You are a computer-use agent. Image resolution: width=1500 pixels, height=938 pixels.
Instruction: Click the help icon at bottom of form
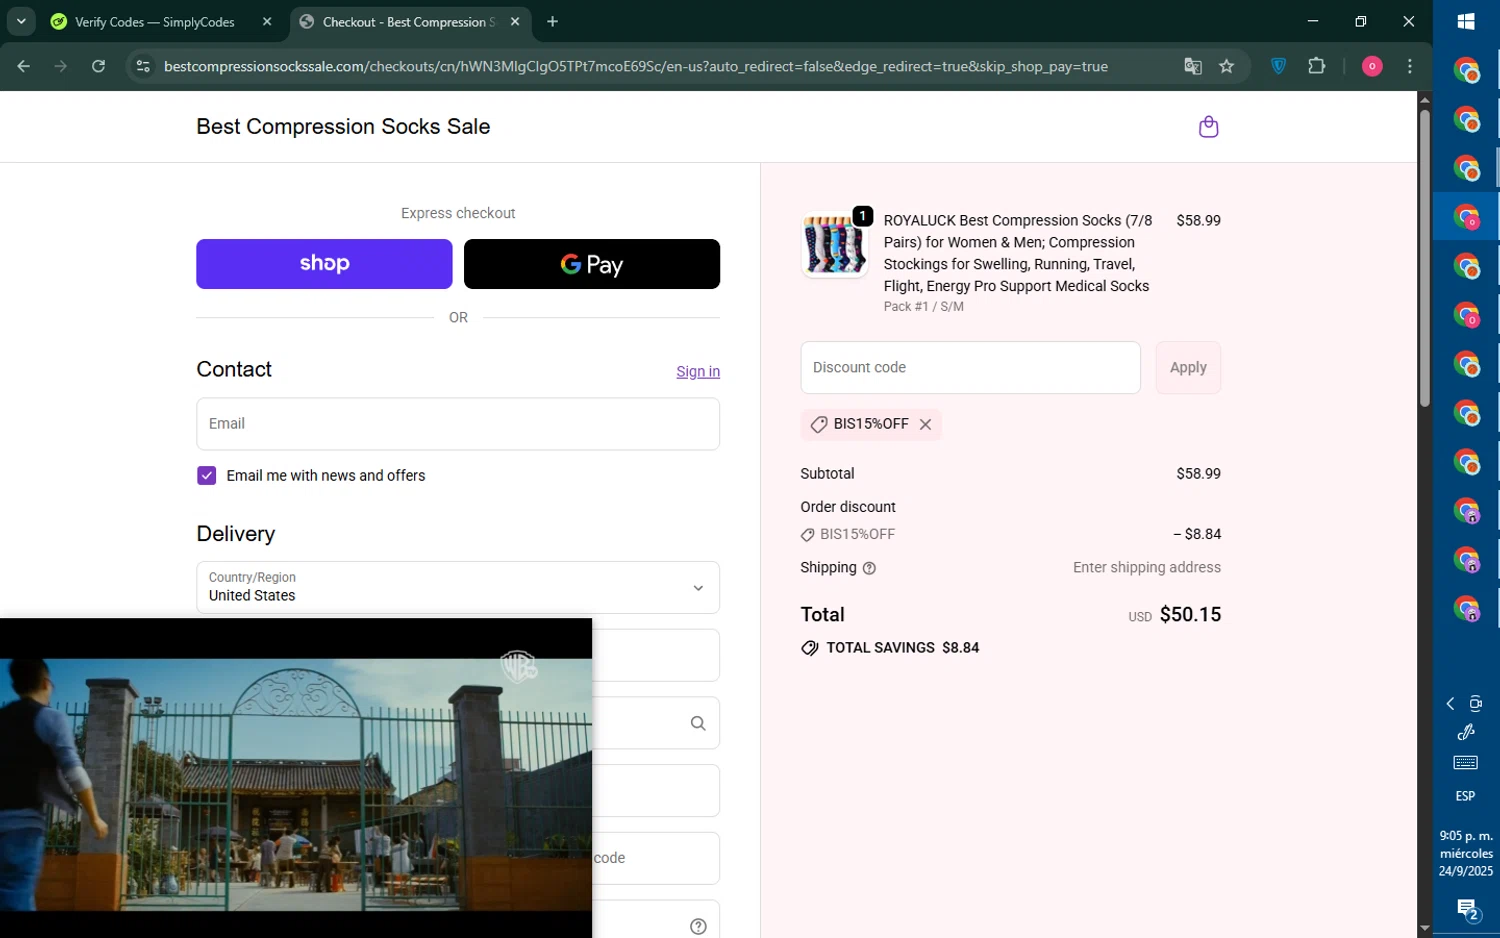click(698, 927)
